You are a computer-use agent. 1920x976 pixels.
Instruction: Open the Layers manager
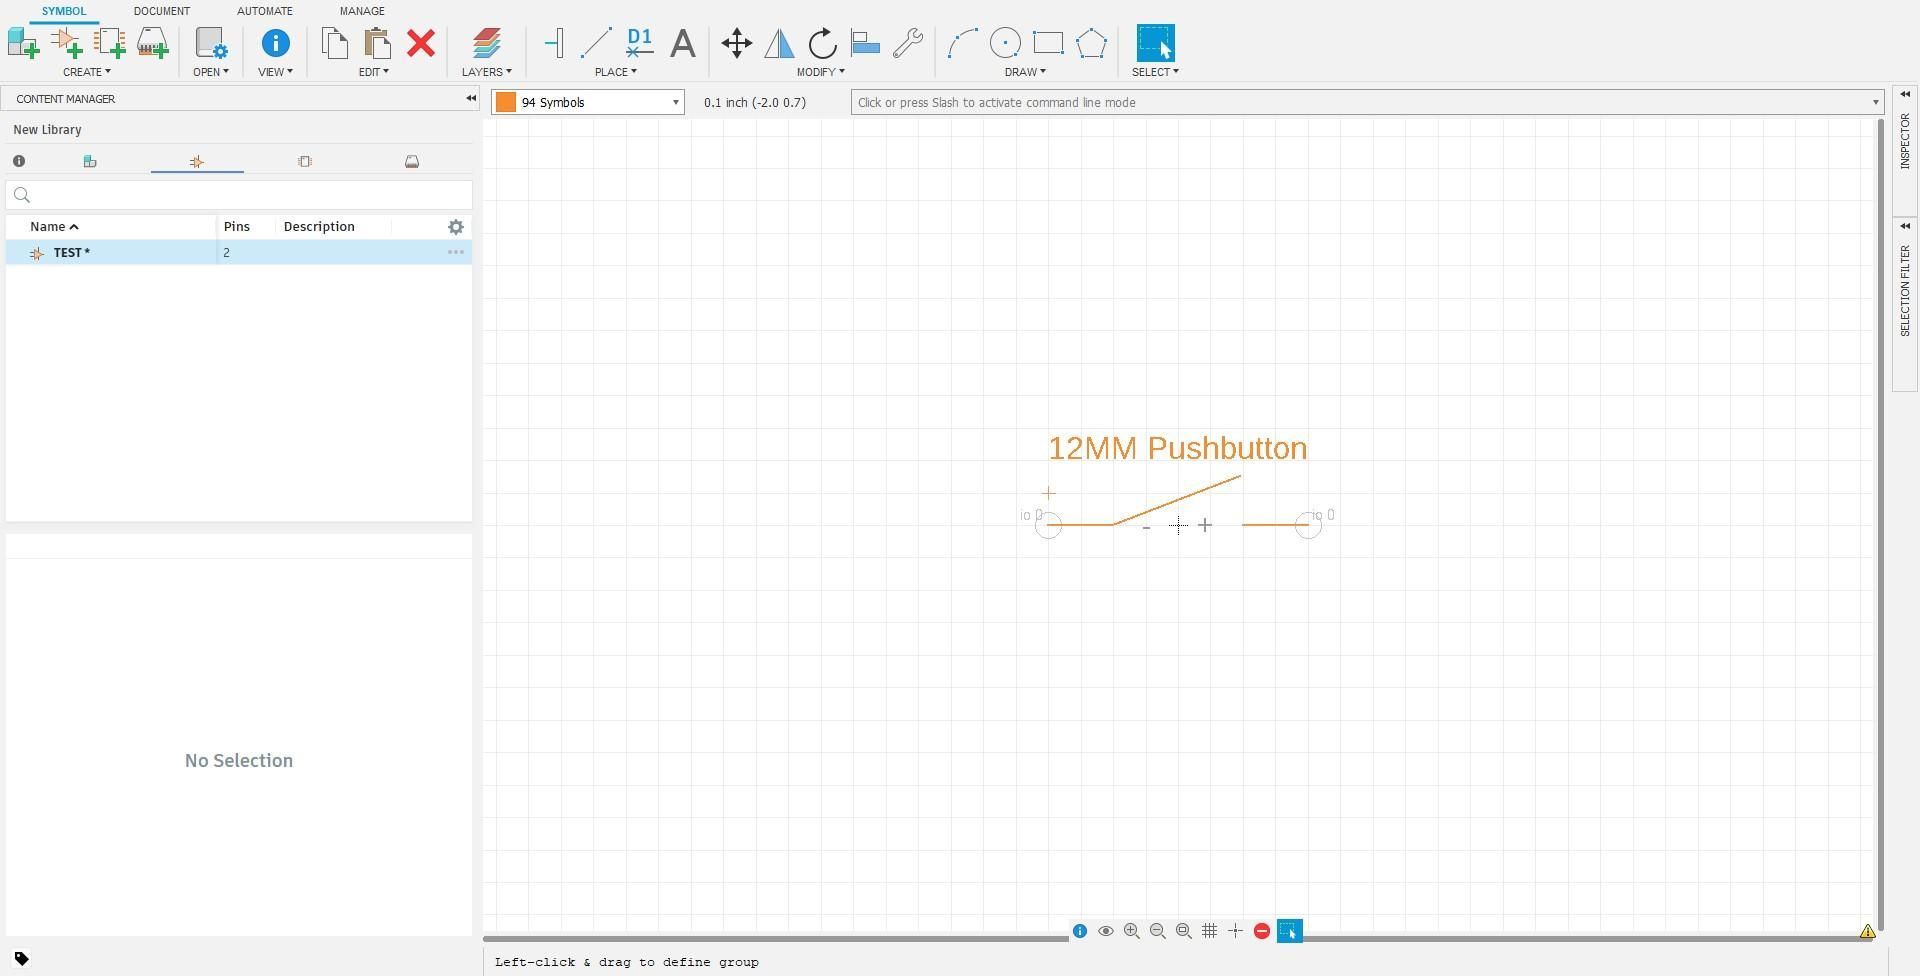tap(486, 43)
